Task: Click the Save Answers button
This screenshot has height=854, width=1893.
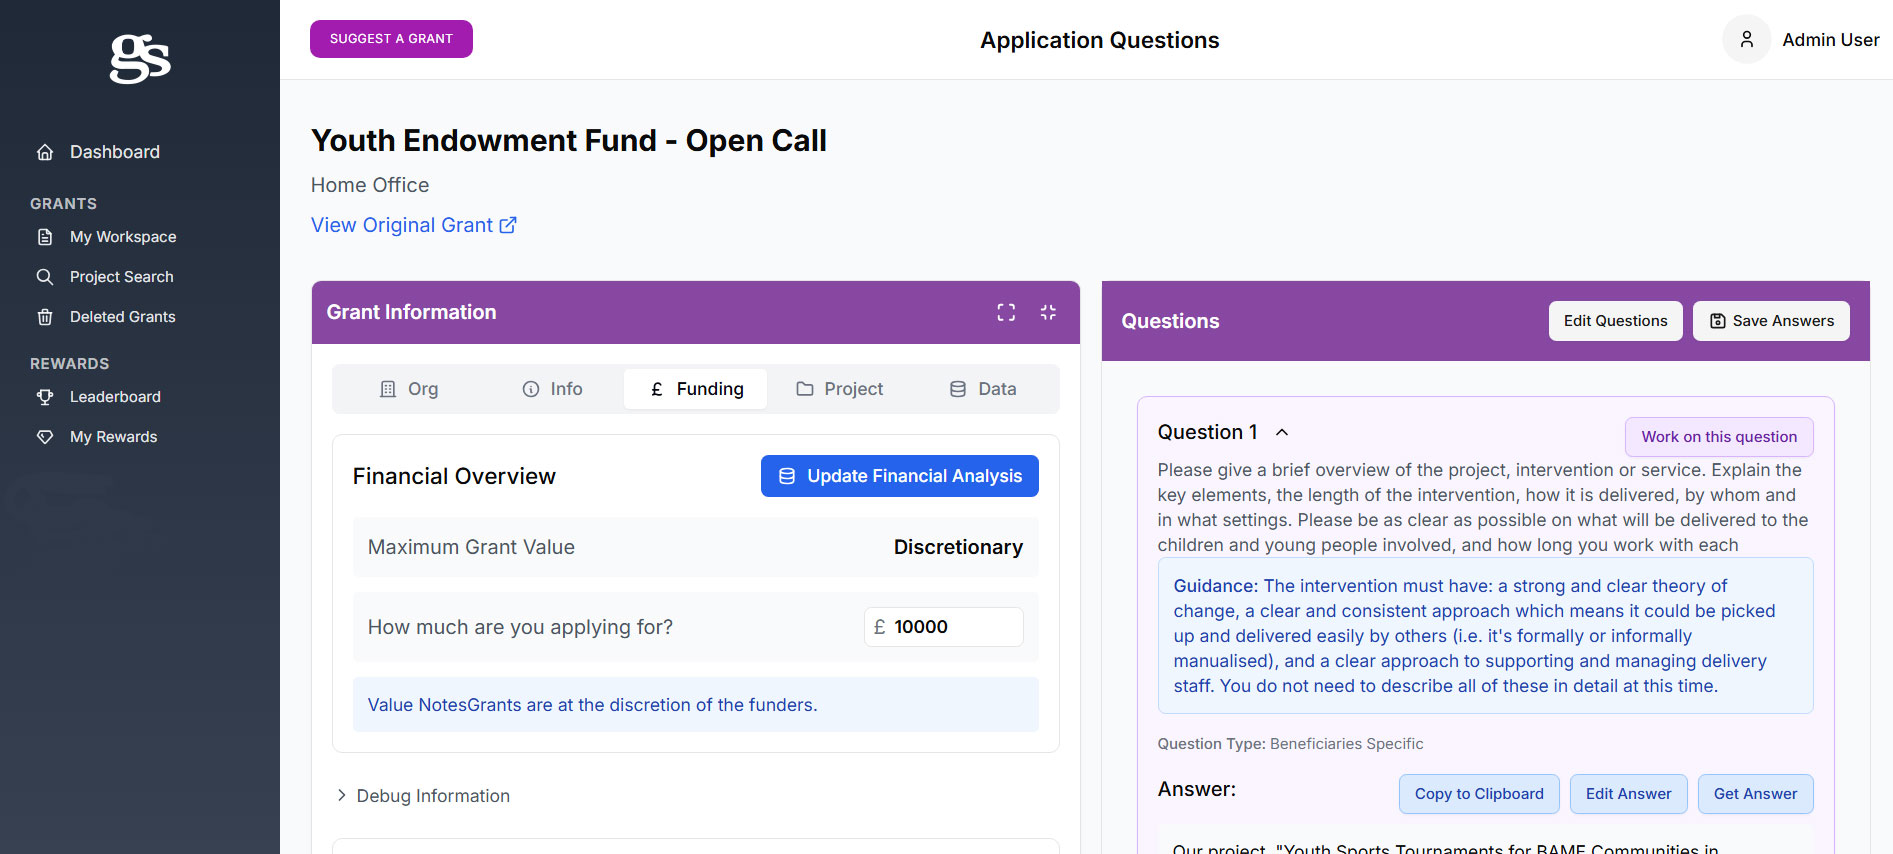Action: (1771, 321)
